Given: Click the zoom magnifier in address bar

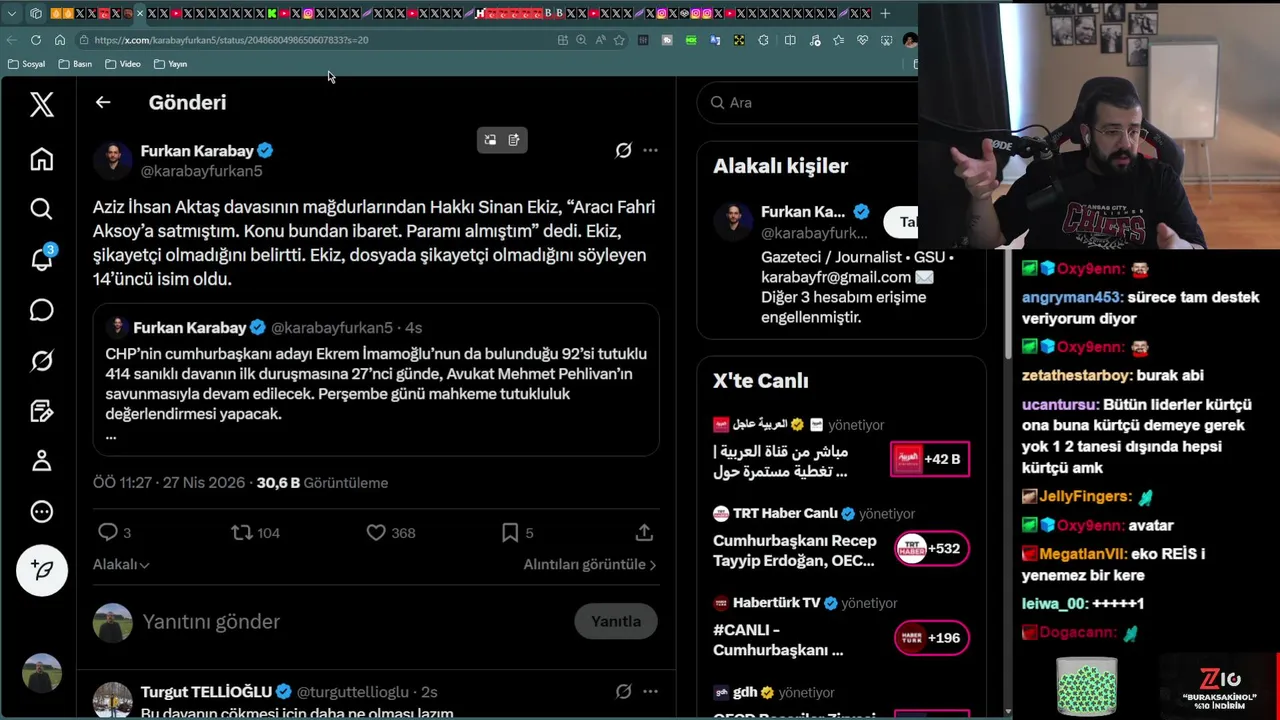Looking at the screenshot, I should click(581, 40).
